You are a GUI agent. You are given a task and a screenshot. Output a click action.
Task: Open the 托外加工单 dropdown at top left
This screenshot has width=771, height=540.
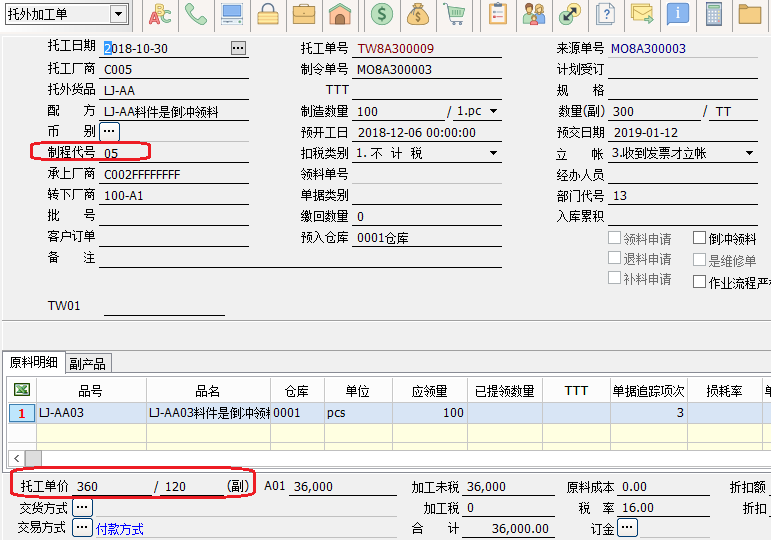pyautogui.click(x=119, y=14)
